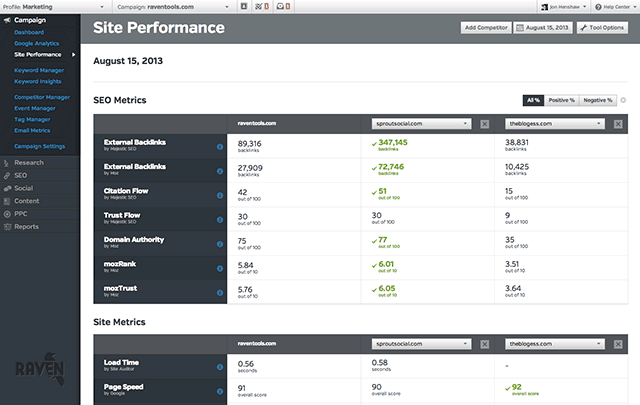Click the 92 overall score value
This screenshot has width=640, height=405.
pyautogui.click(x=517, y=387)
